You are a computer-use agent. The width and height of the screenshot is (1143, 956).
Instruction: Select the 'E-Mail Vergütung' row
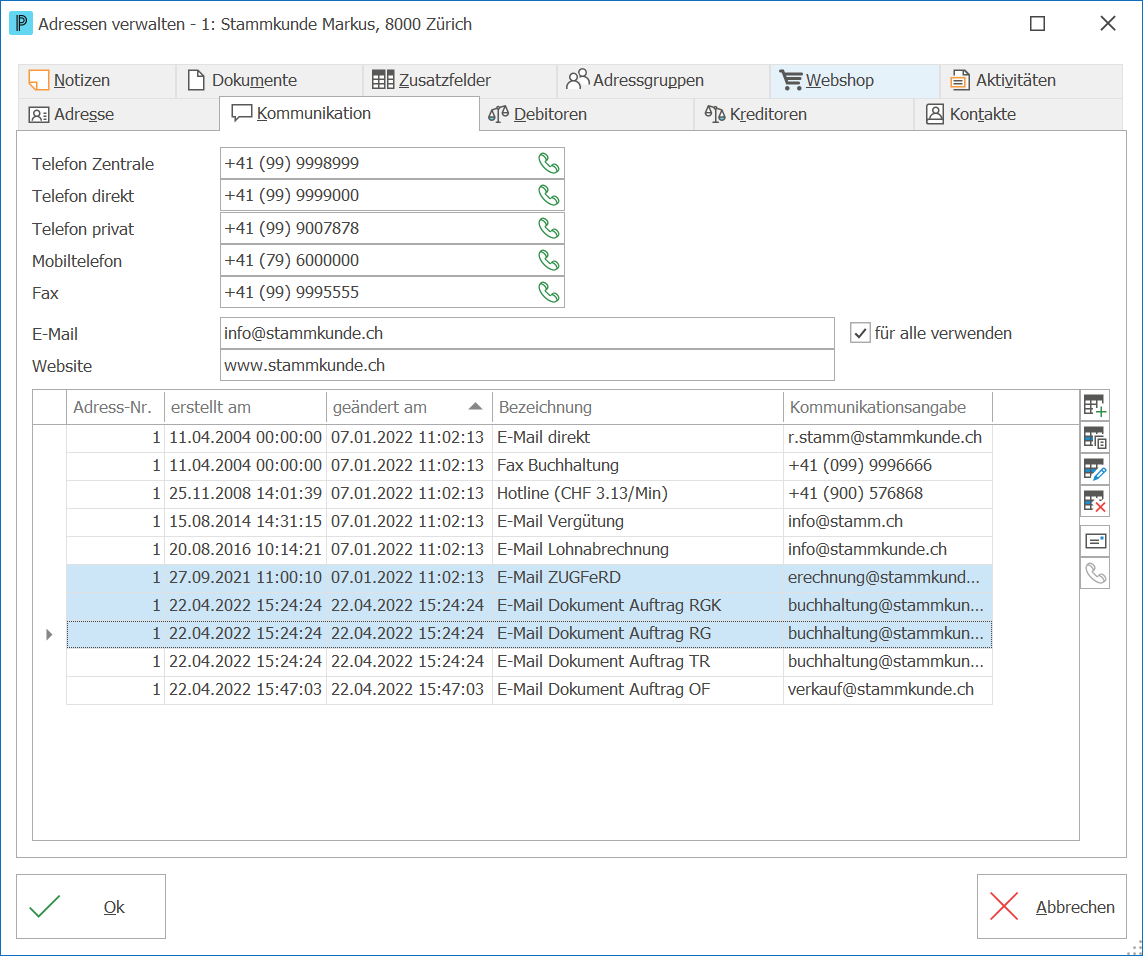click(529, 522)
